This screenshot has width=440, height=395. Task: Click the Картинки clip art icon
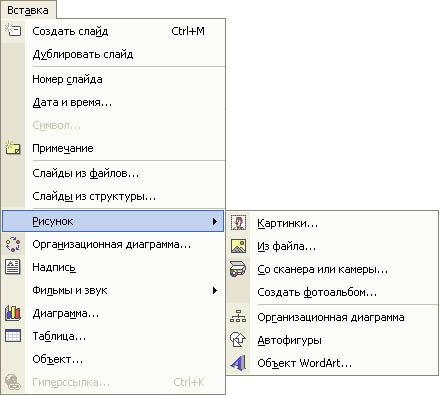(238, 222)
